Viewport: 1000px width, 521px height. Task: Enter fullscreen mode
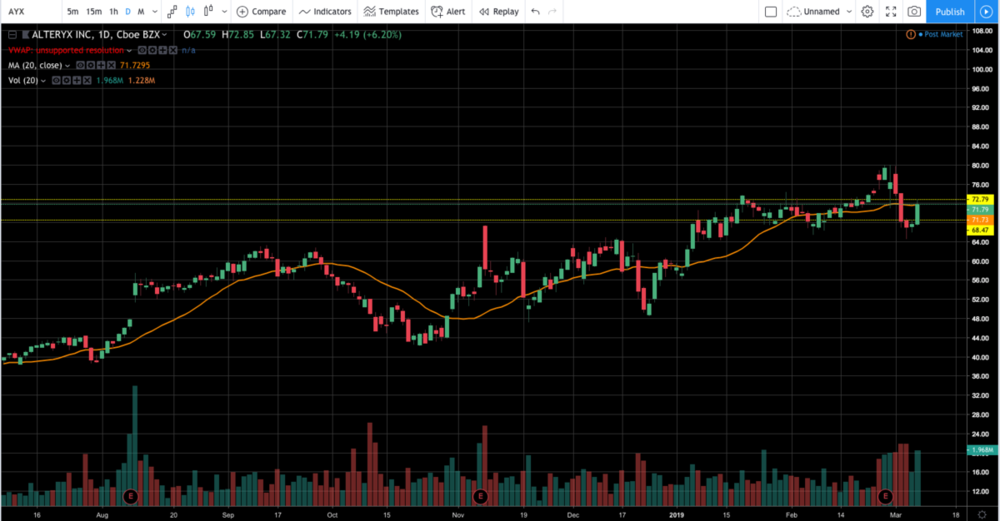[890, 12]
